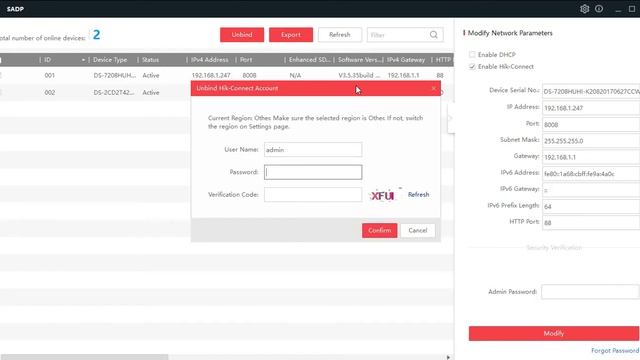This screenshot has width=640, height=360.
Task: Sort devices by ID column arrow
Action: tap(83, 60)
